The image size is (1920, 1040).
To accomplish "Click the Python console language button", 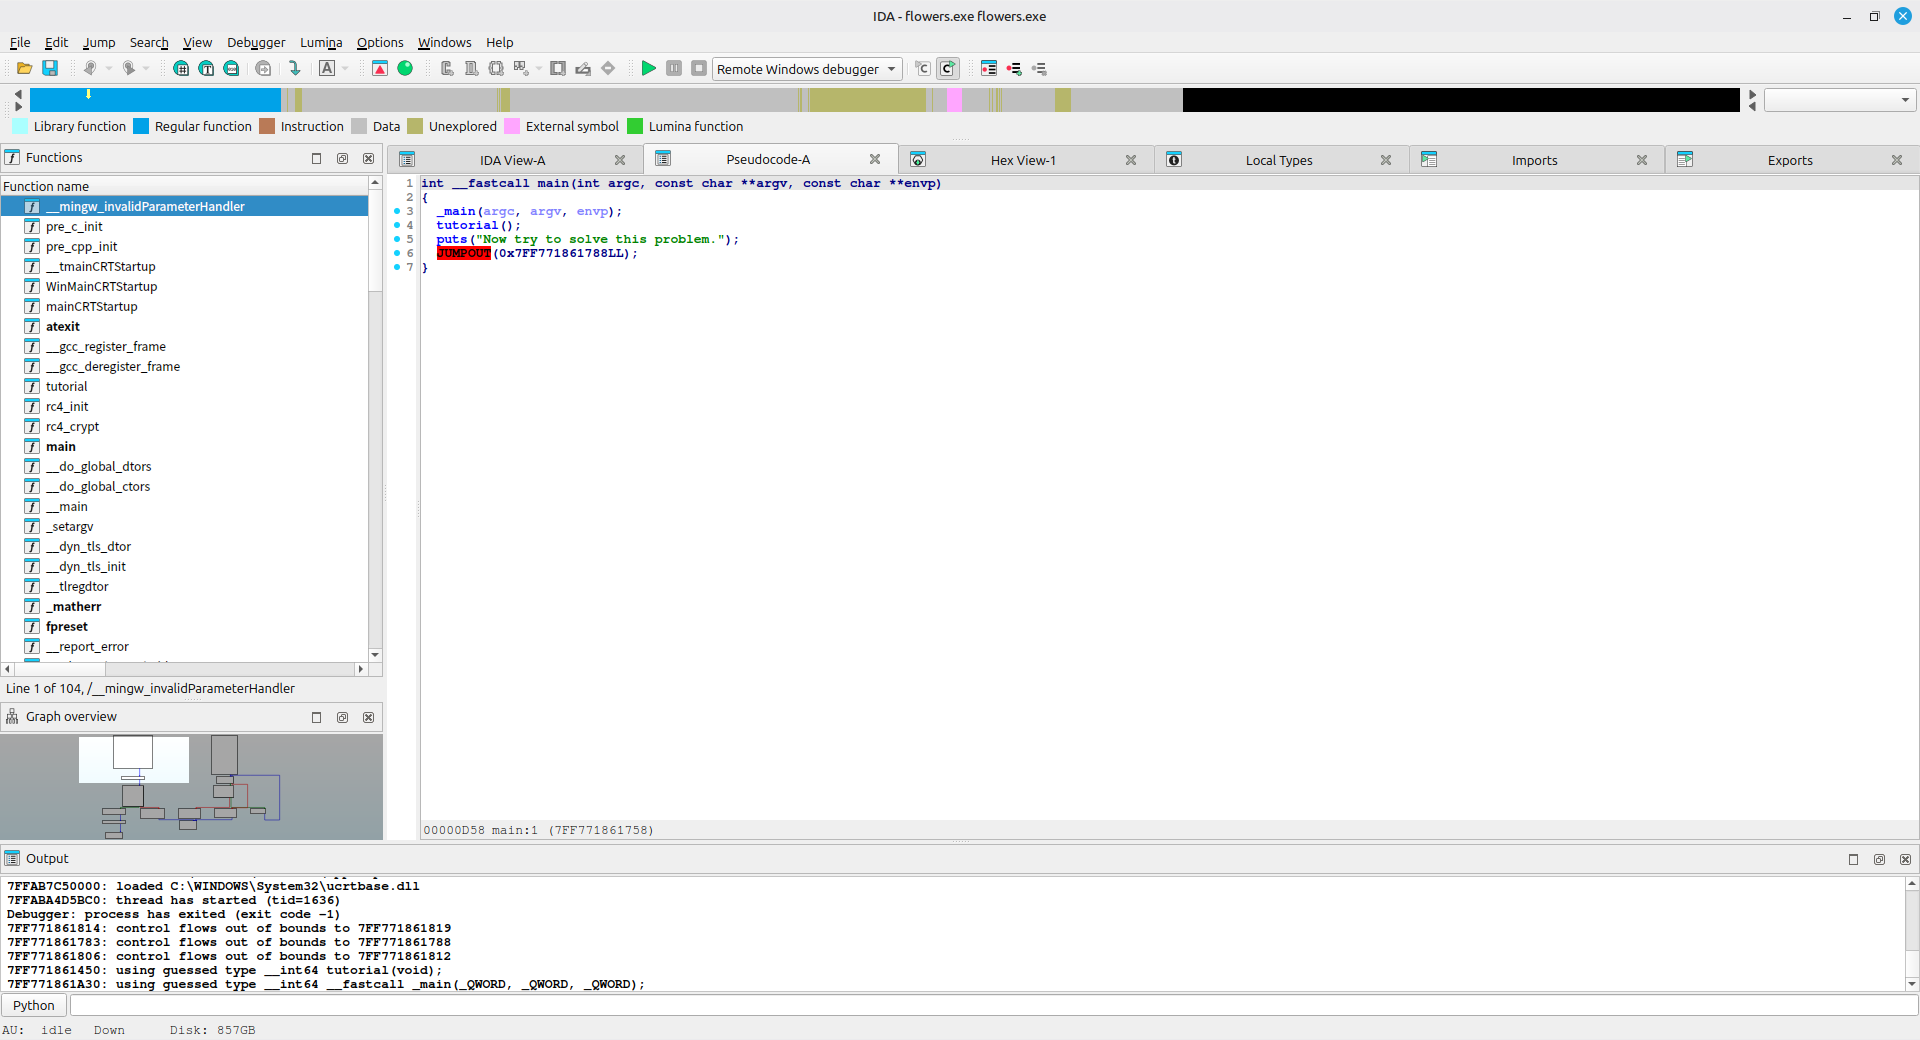I will click(x=34, y=1006).
